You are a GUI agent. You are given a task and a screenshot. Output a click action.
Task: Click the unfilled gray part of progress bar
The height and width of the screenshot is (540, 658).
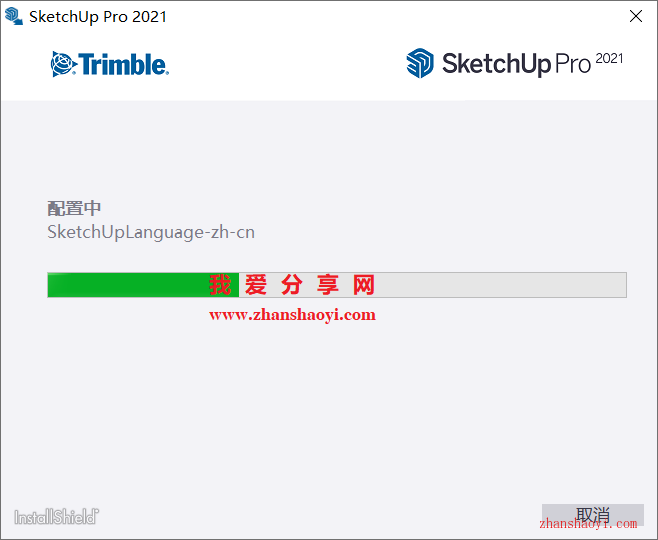point(433,285)
